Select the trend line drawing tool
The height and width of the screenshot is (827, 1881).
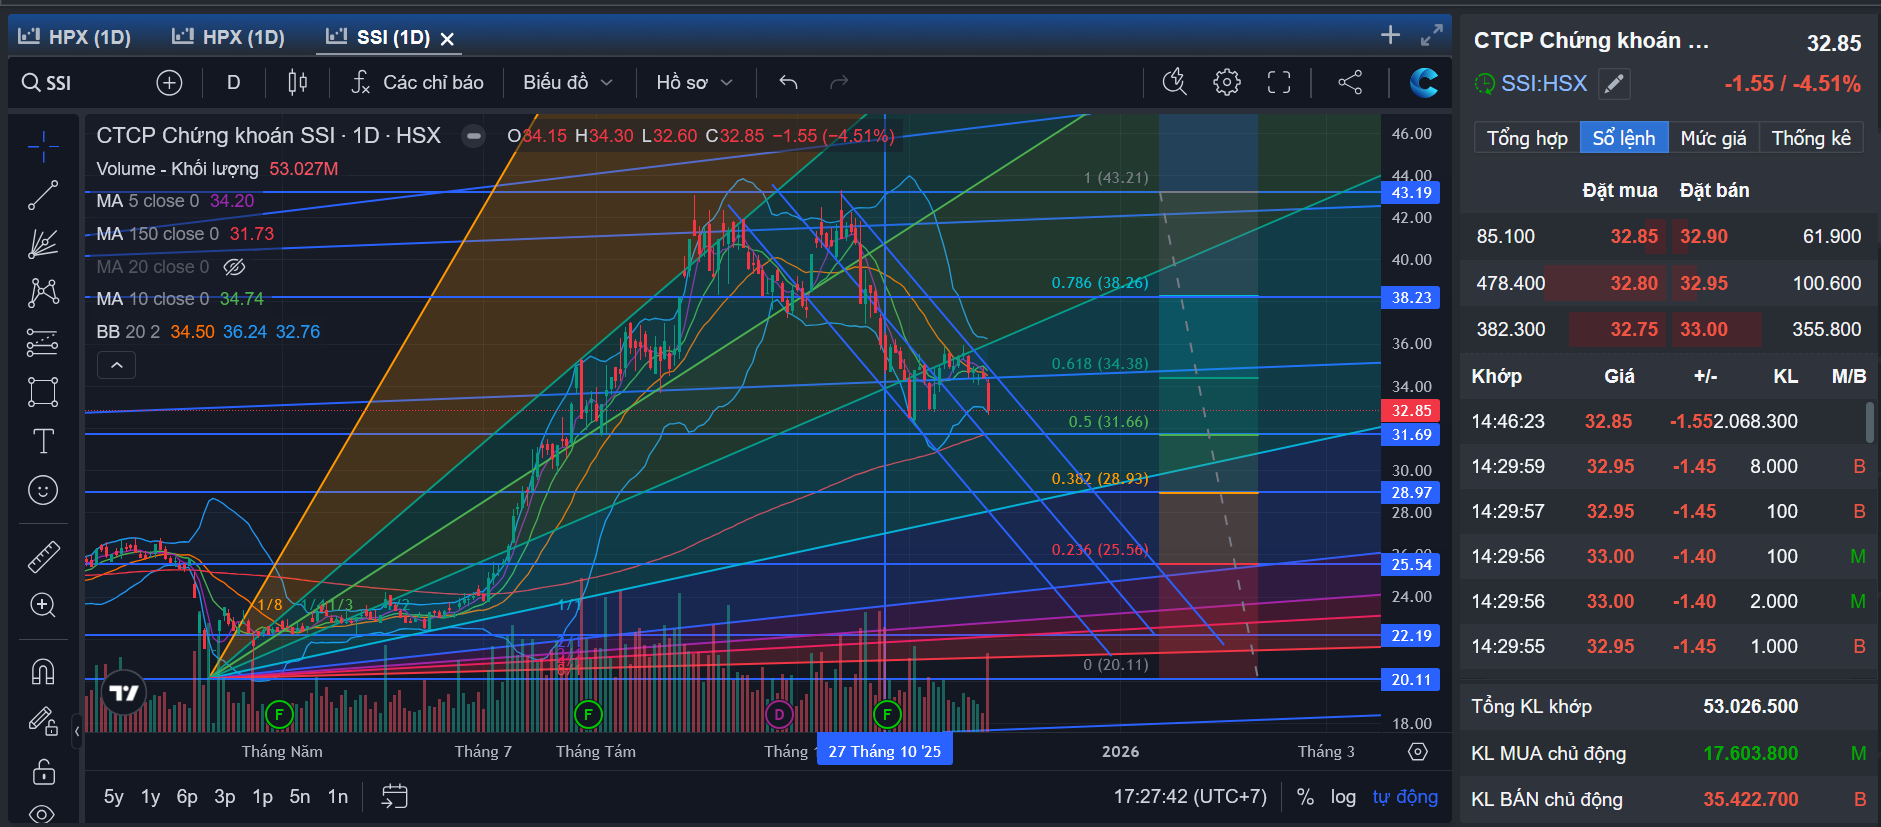[x=43, y=196]
